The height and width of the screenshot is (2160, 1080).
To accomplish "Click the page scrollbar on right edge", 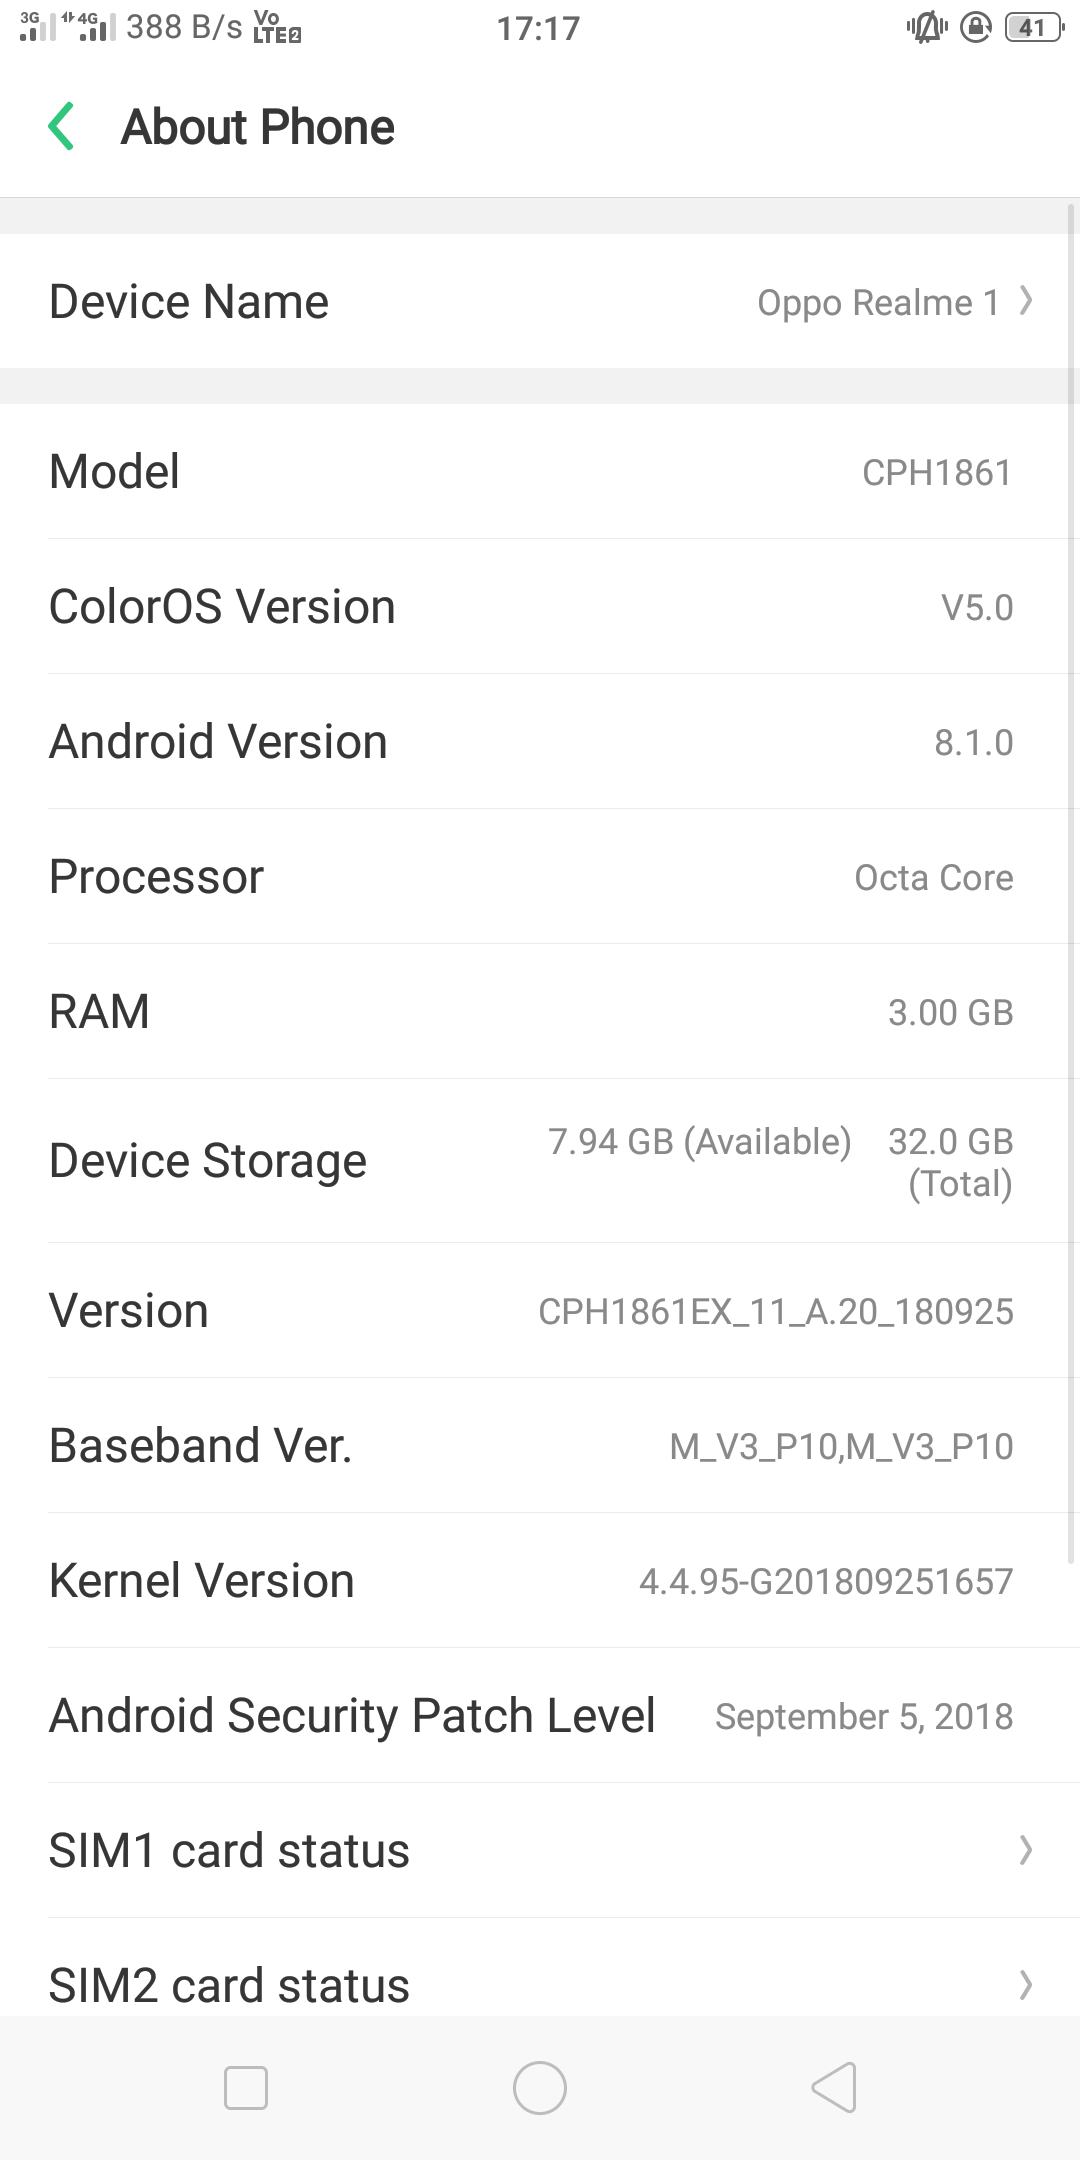I will tap(1071, 880).
